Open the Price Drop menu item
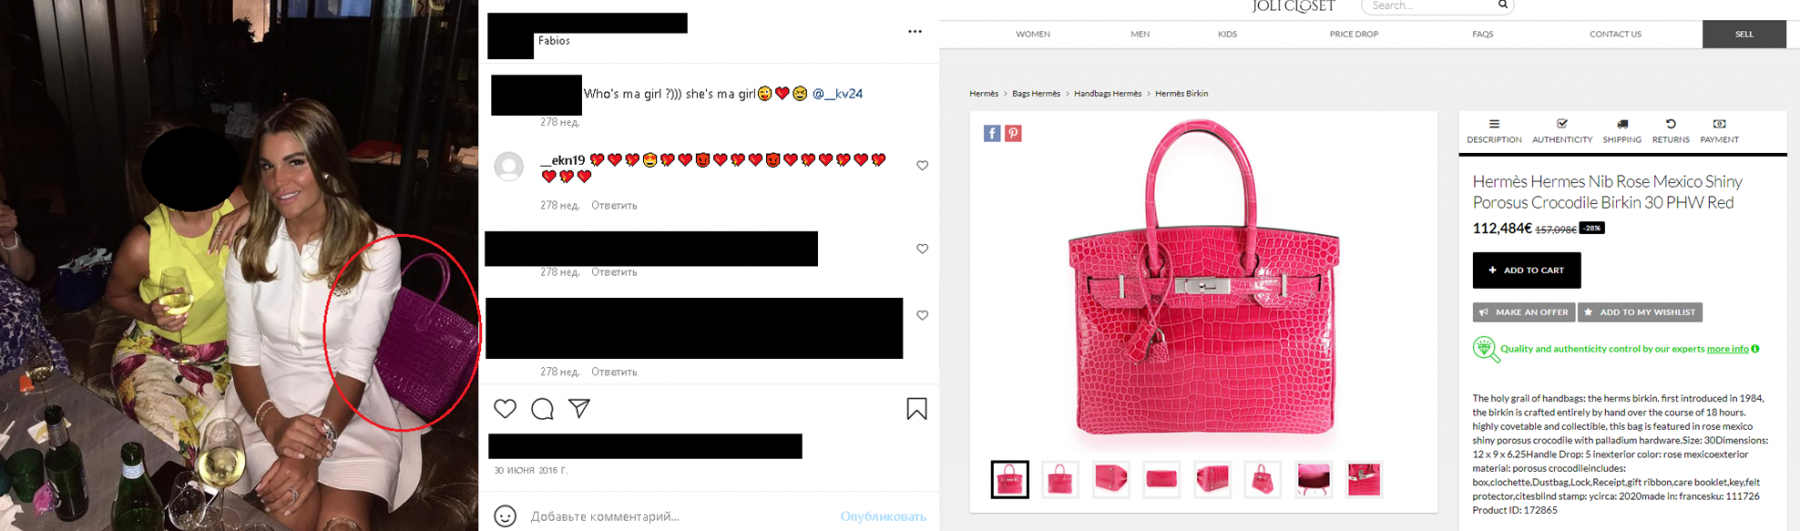This screenshot has height=531, width=1800. pos(1354,34)
